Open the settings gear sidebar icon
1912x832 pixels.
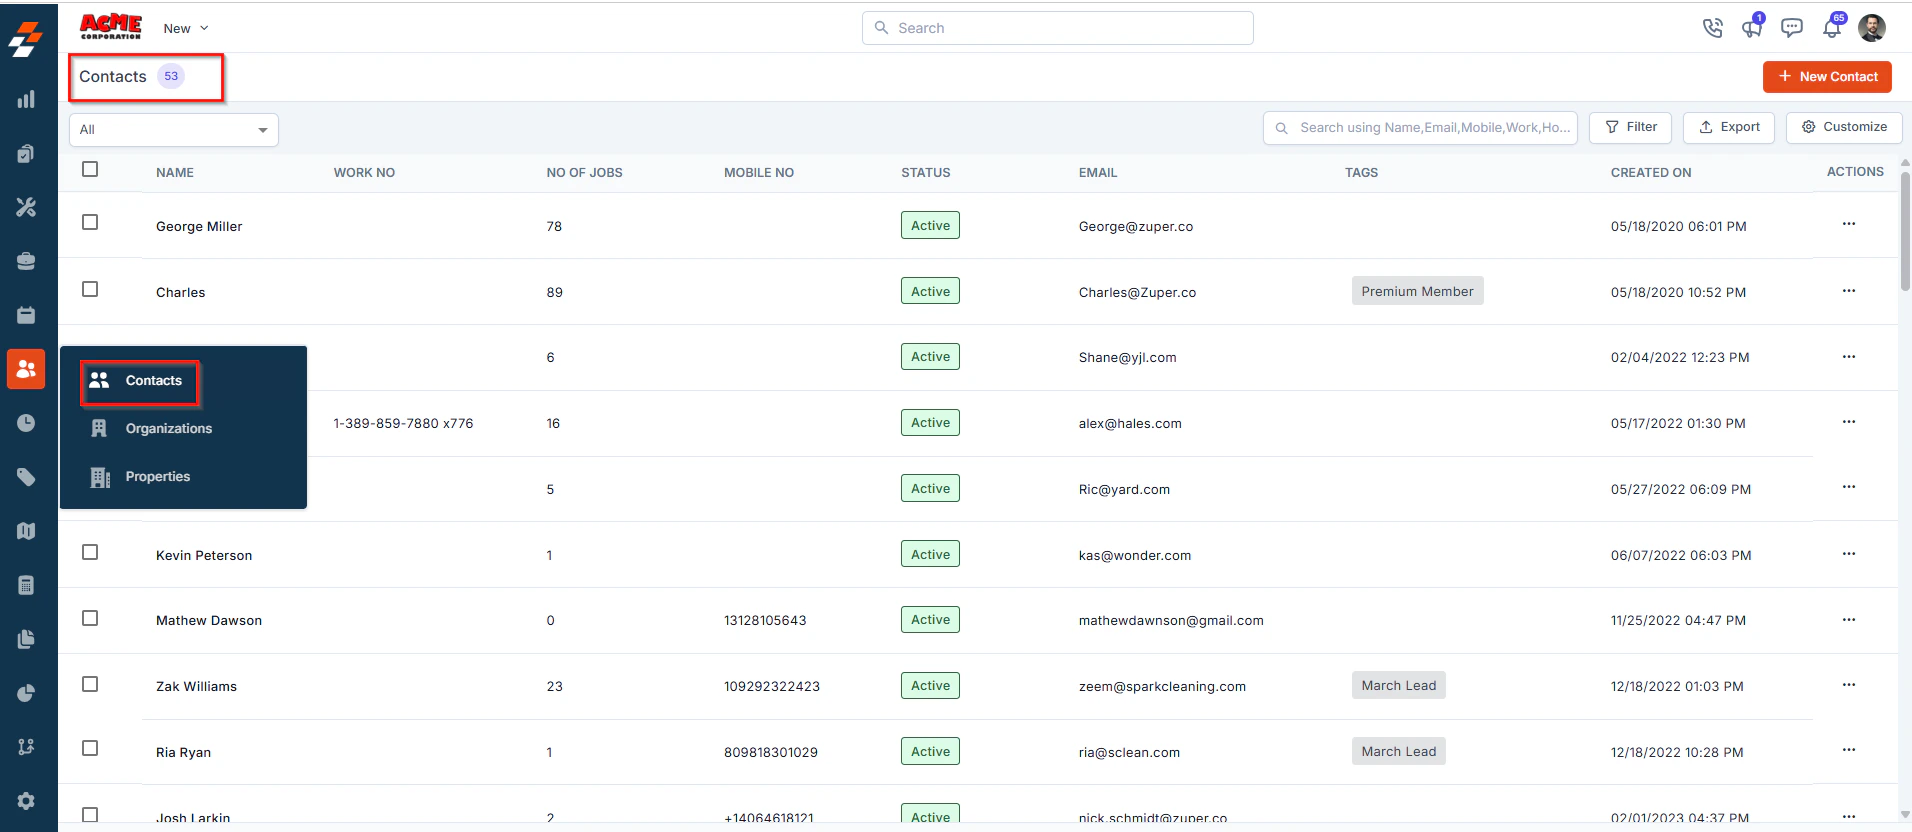26,801
